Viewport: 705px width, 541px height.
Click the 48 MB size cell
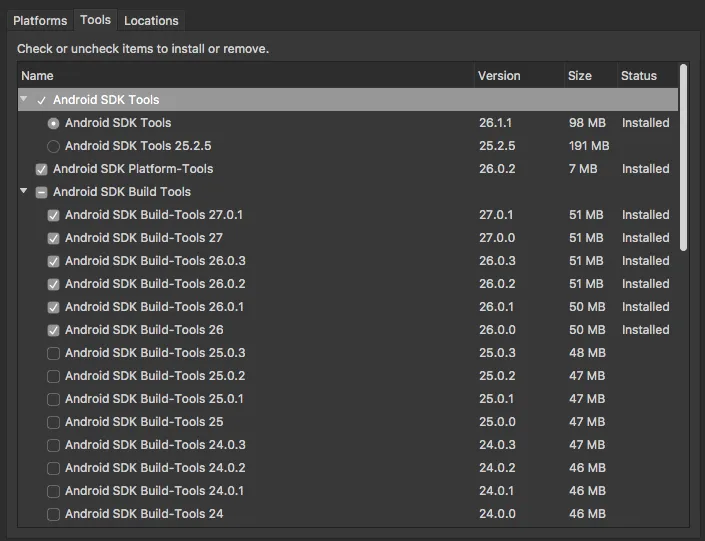tap(587, 353)
